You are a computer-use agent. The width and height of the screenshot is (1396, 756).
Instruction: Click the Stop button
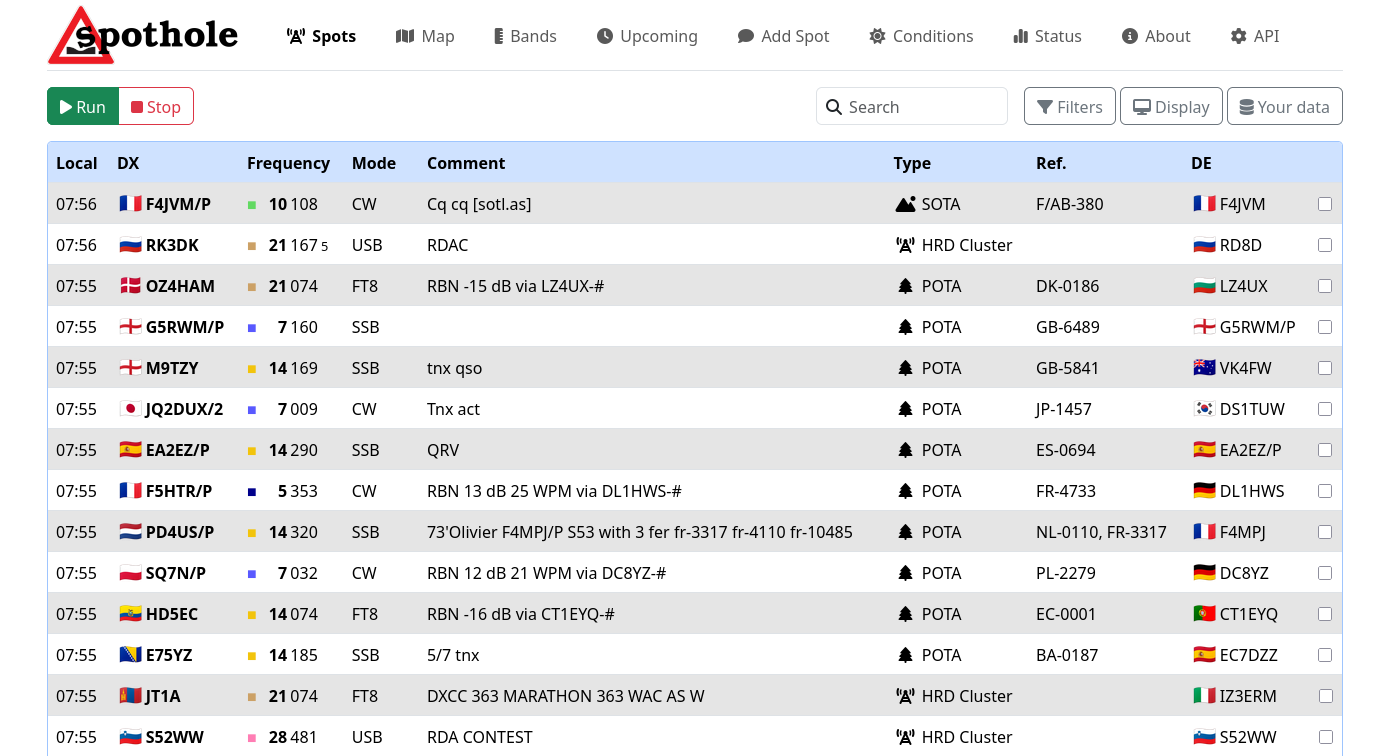pos(156,107)
